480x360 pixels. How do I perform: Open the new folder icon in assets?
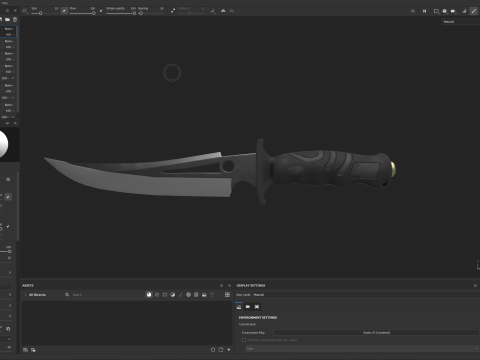221,350
